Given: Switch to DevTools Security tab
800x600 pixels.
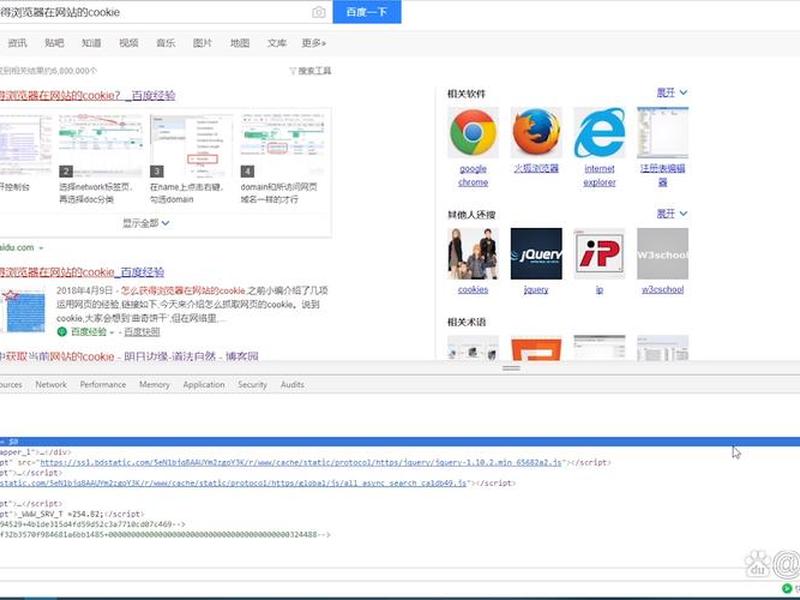Looking at the screenshot, I should (x=253, y=385).
